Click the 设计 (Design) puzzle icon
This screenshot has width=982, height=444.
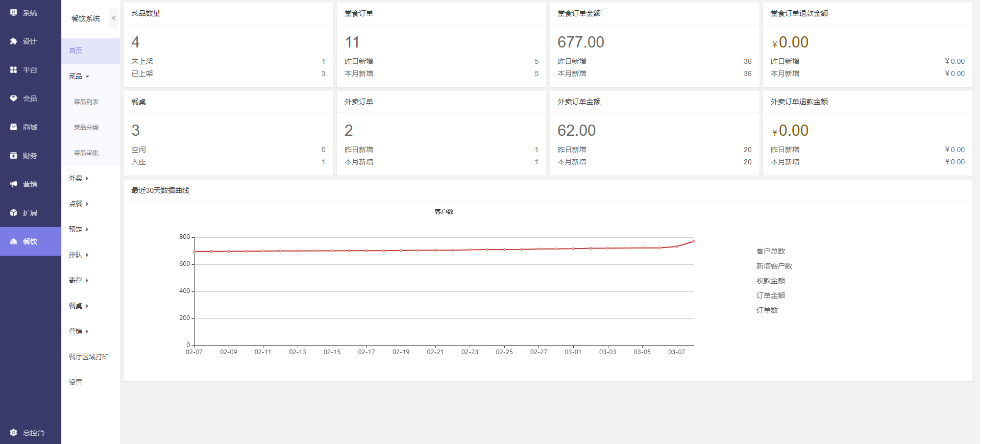13,42
